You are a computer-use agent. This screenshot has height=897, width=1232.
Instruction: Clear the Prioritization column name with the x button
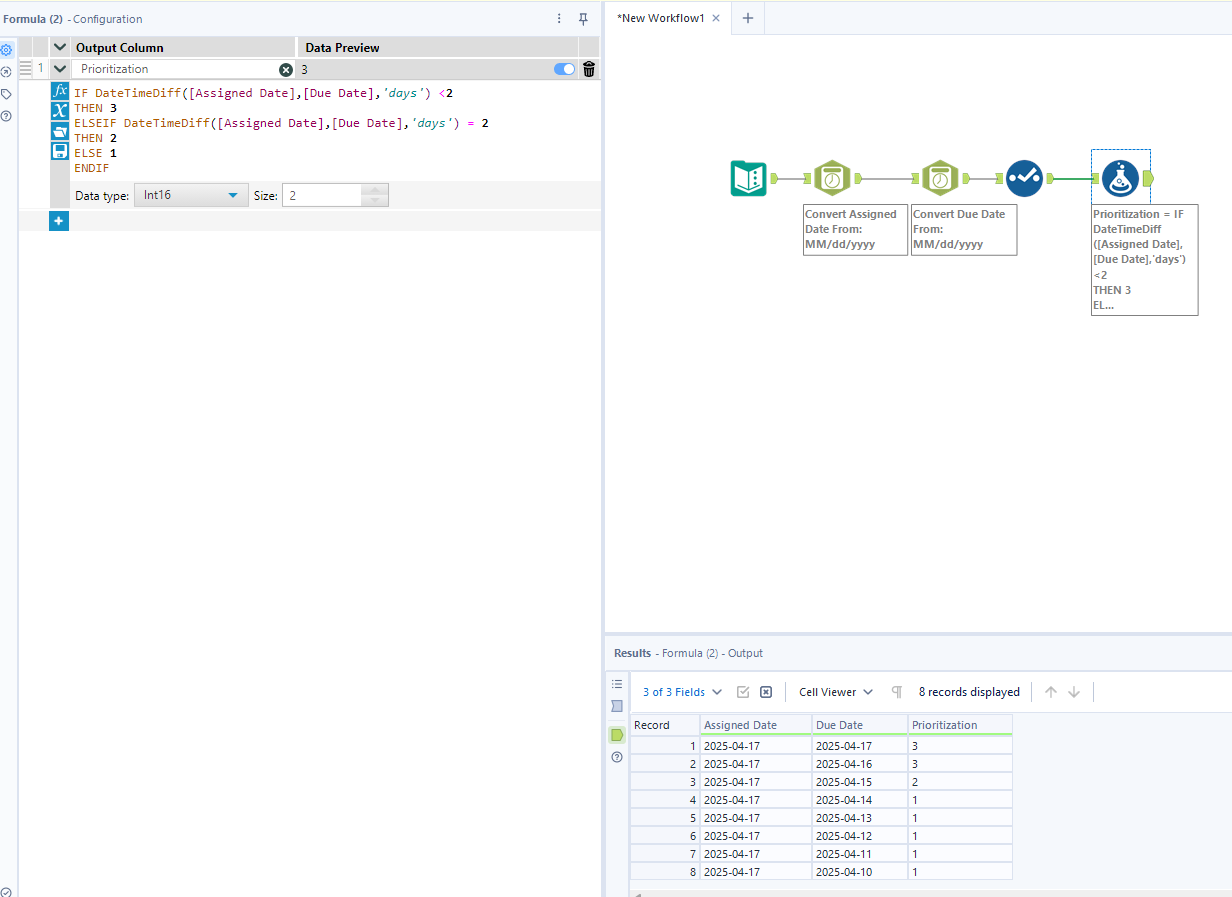point(286,69)
